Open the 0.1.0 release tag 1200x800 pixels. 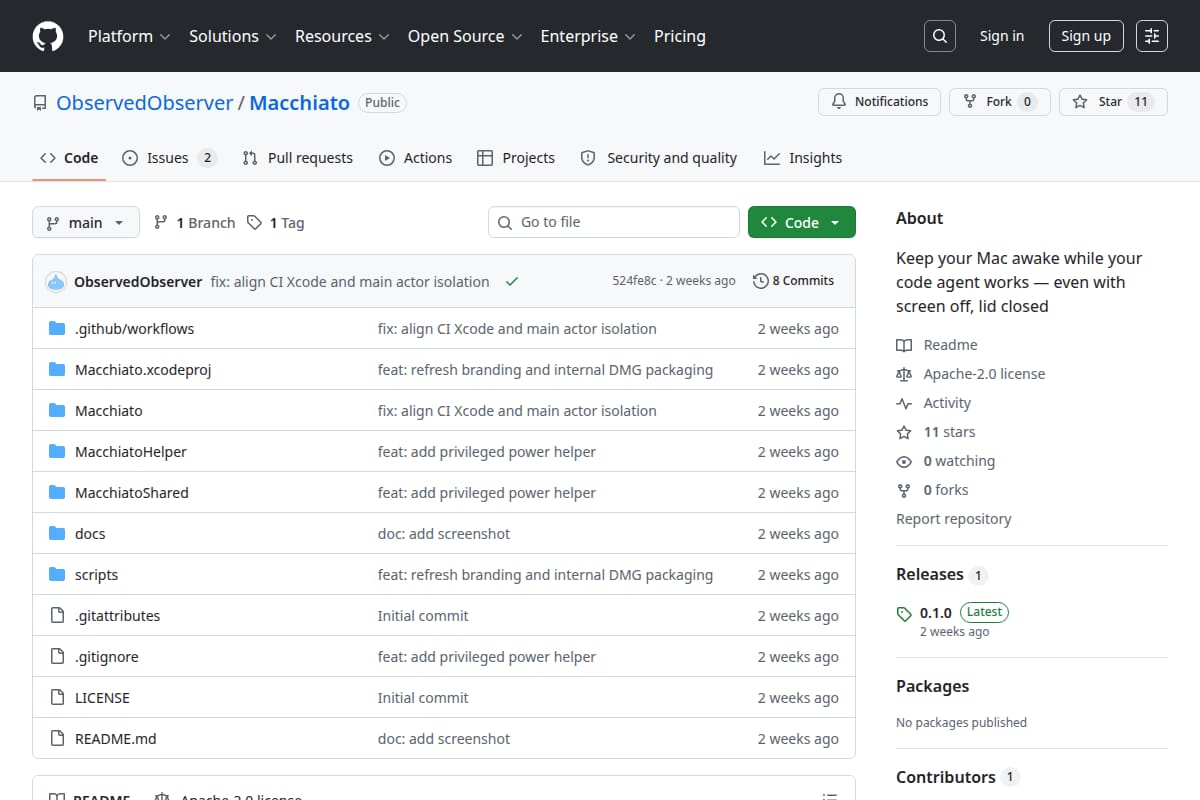pyautogui.click(x=936, y=612)
